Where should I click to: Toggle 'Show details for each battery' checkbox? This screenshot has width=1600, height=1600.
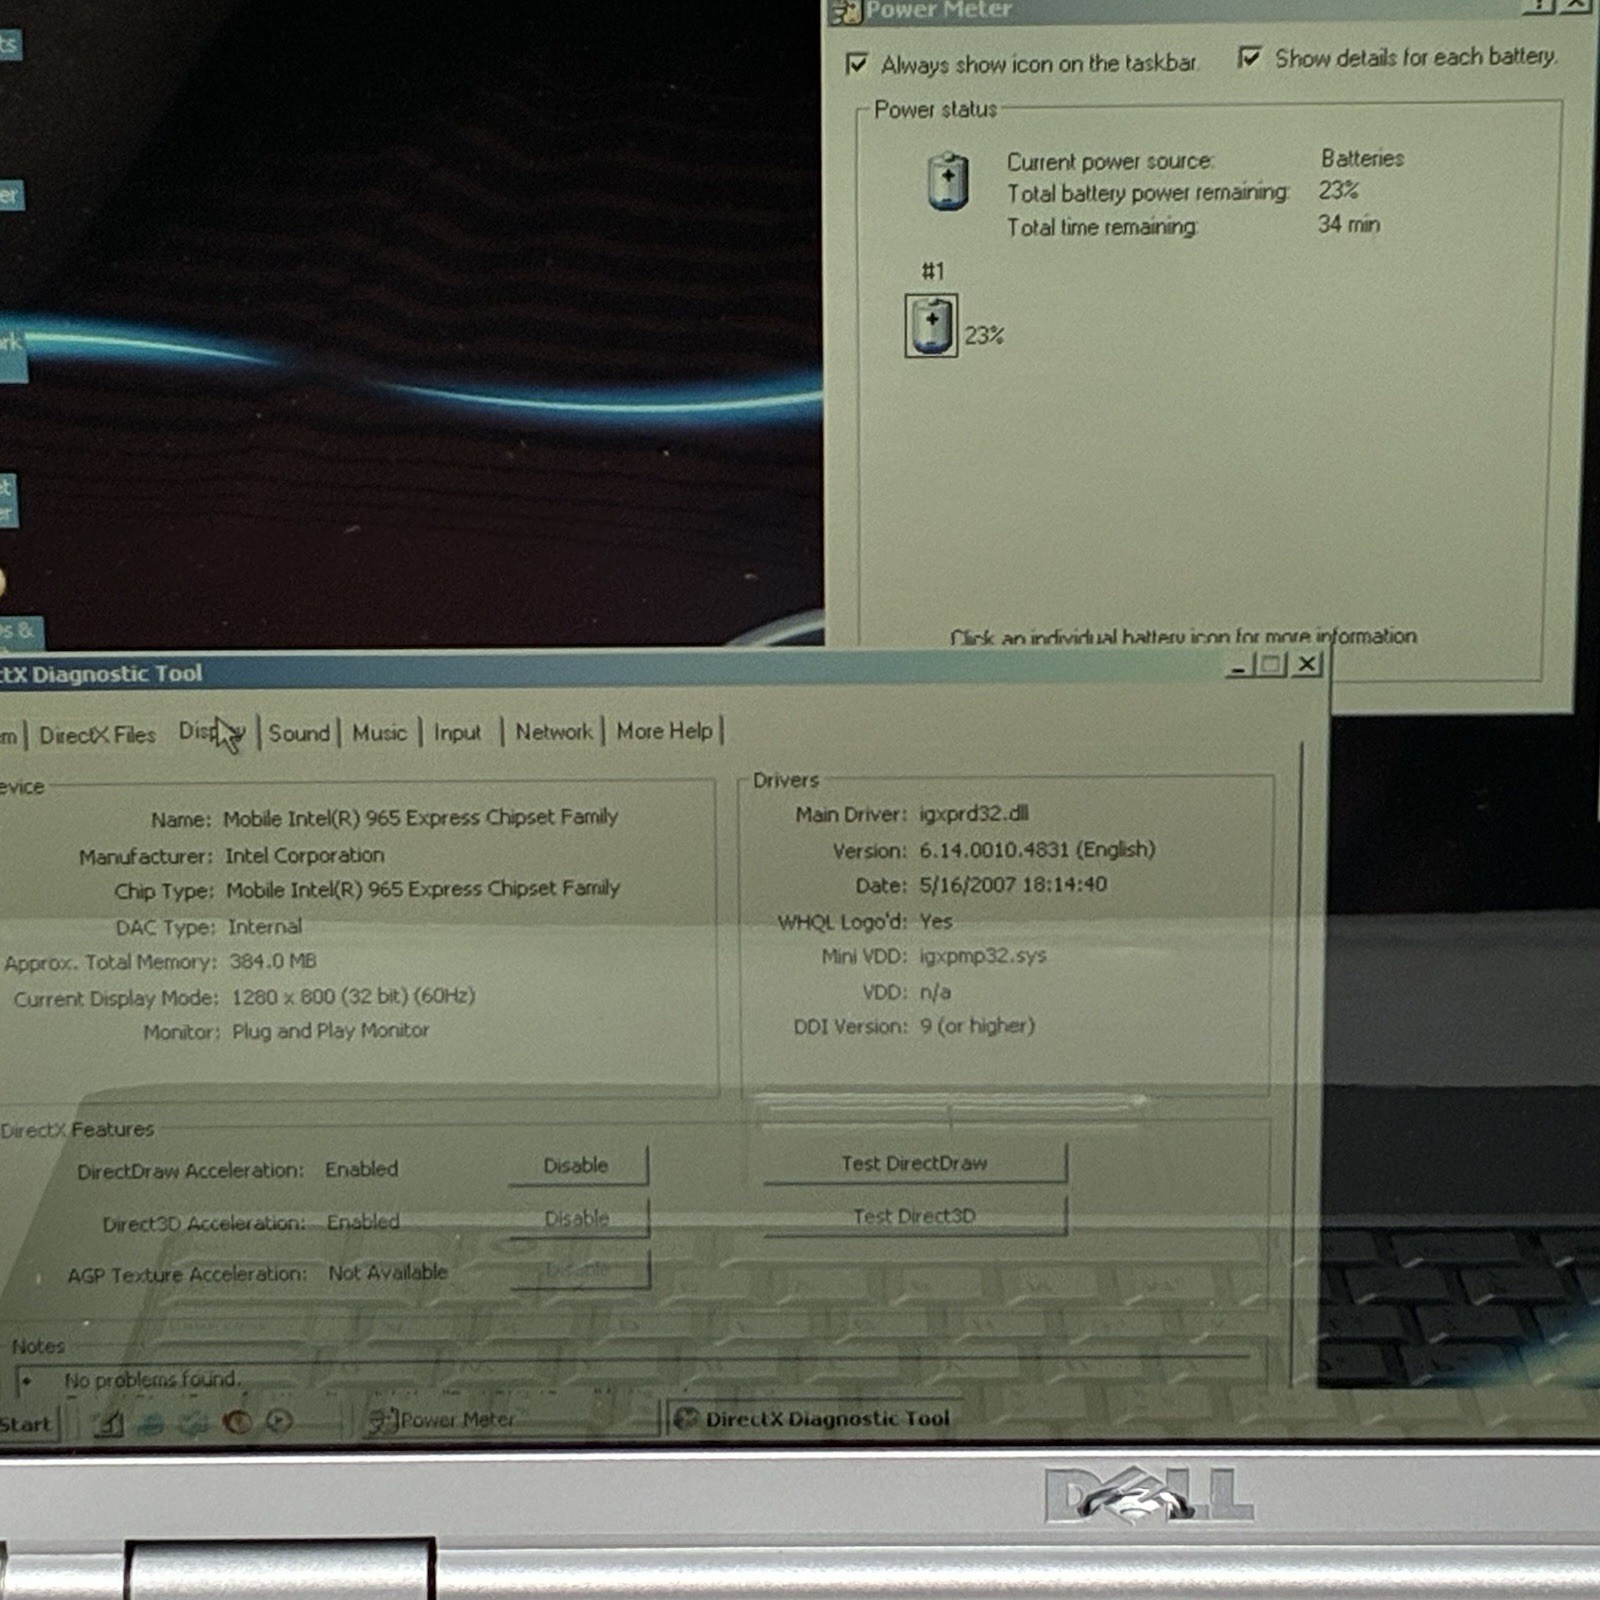[x=1249, y=57]
